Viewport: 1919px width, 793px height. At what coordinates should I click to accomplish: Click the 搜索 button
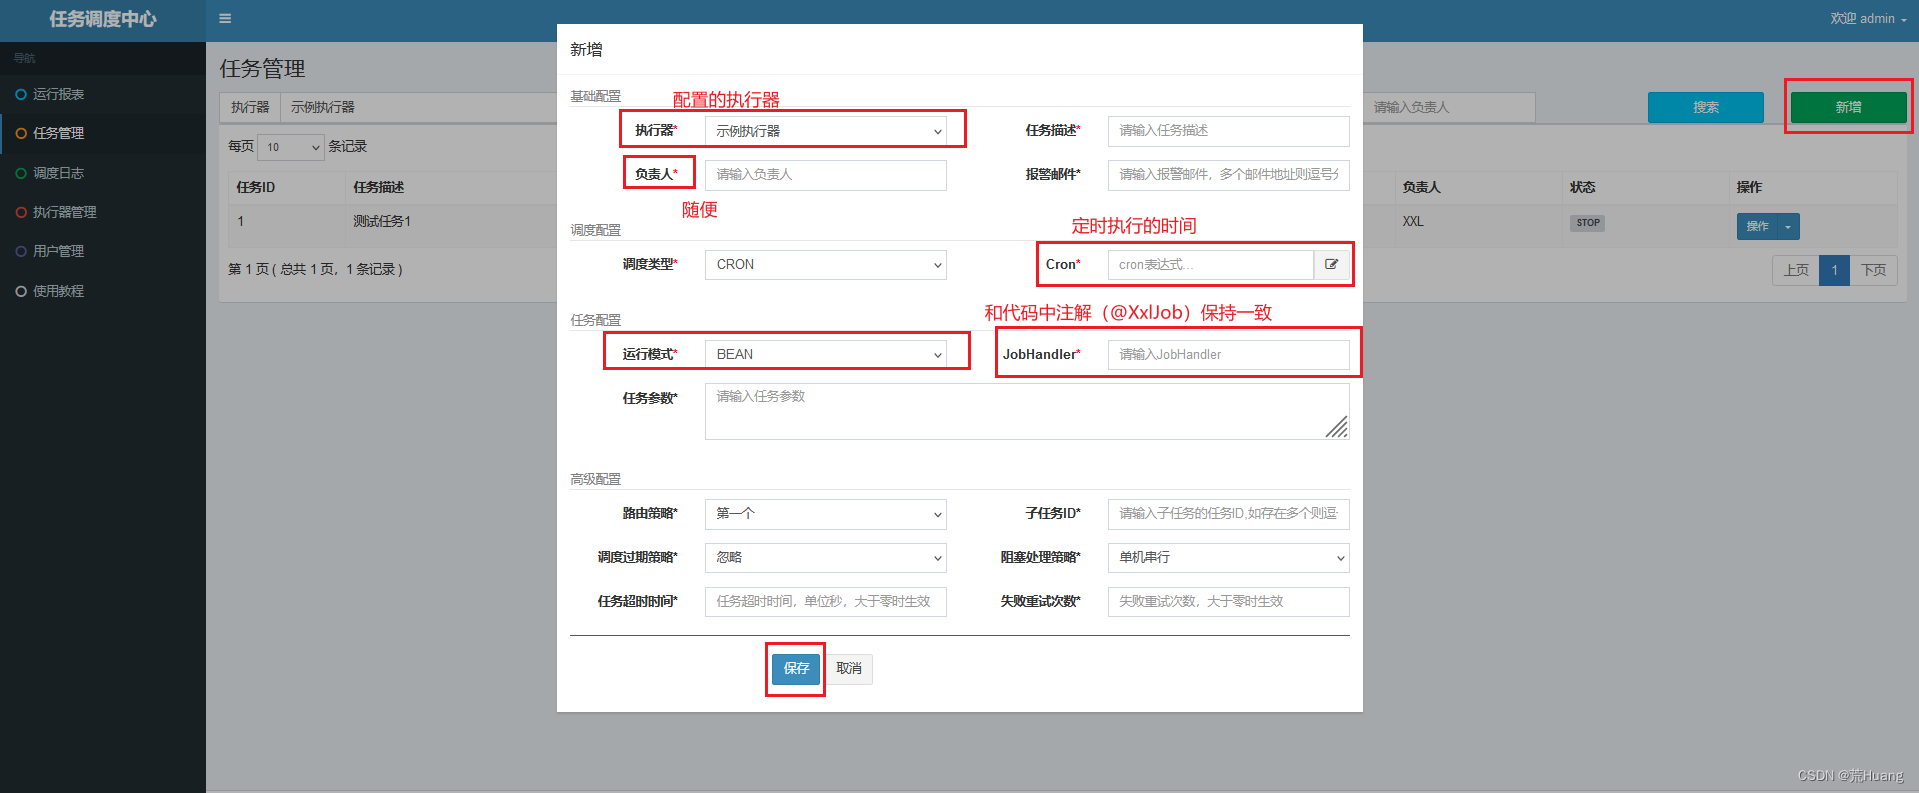(1705, 107)
